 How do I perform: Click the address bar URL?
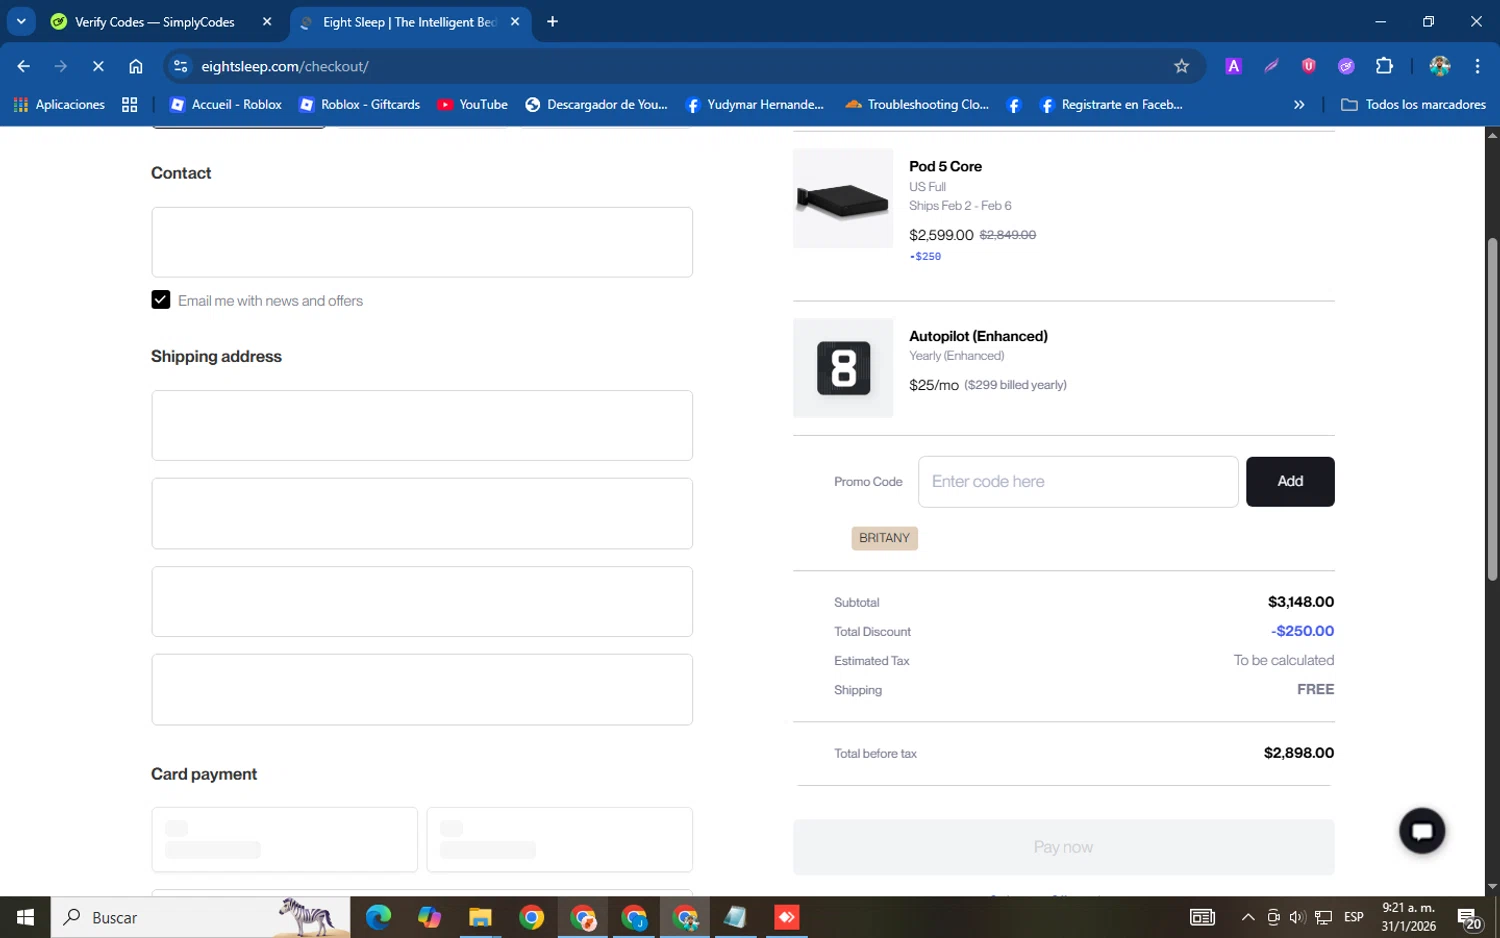(285, 66)
